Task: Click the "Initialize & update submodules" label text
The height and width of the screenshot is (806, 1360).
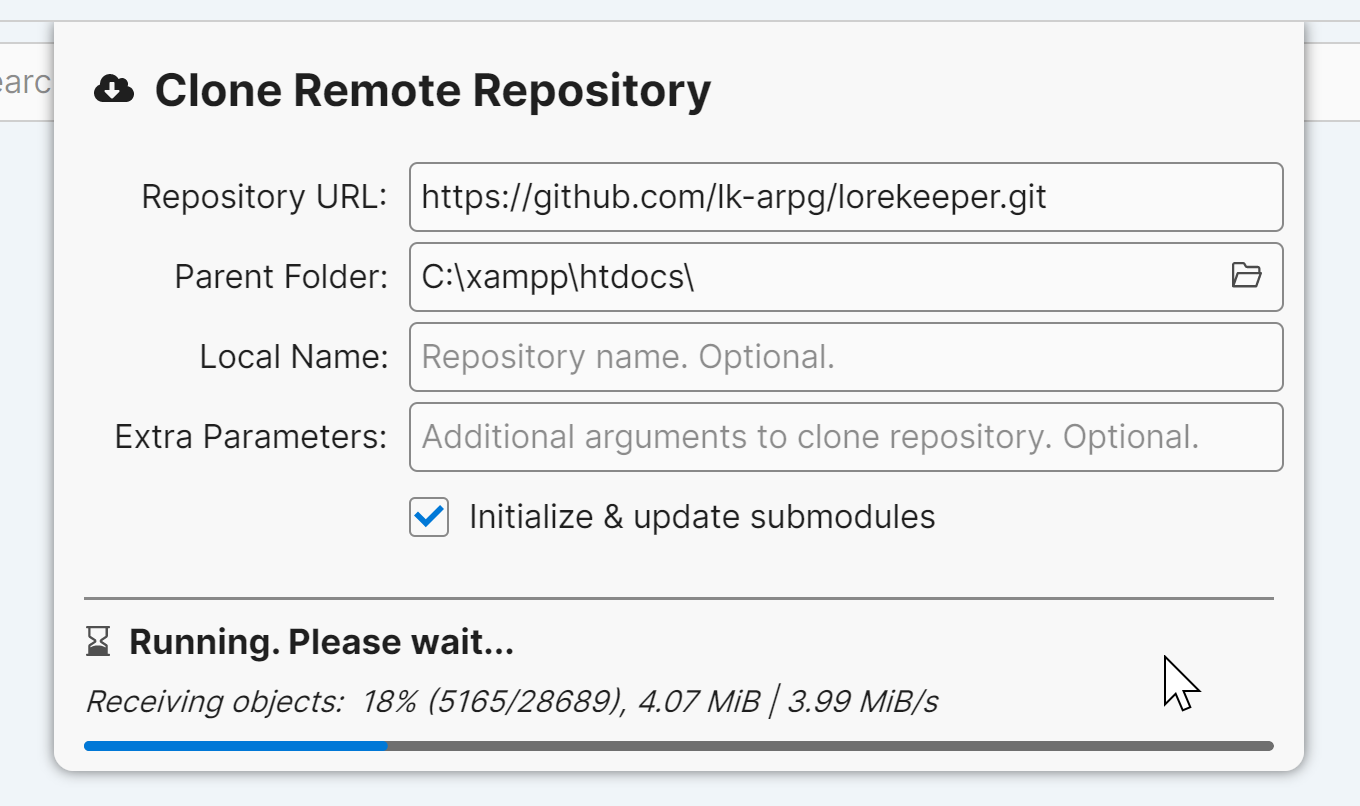Action: [702, 517]
